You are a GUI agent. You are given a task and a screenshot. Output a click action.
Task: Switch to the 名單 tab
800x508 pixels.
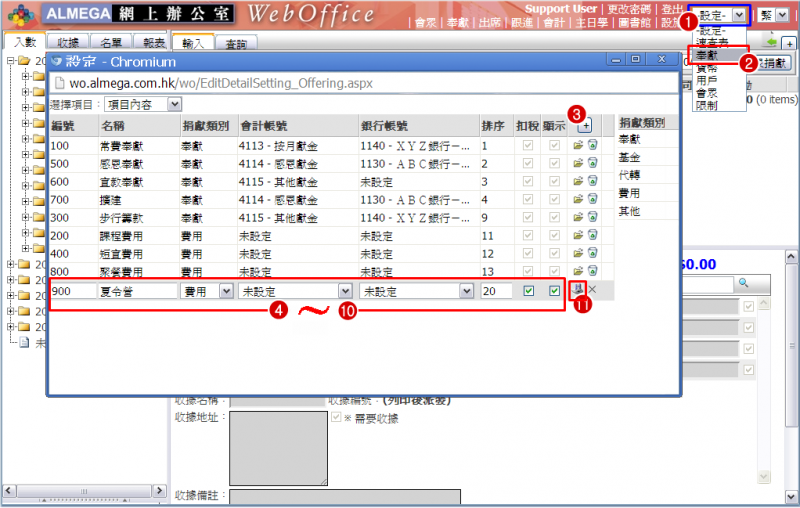tap(111, 43)
